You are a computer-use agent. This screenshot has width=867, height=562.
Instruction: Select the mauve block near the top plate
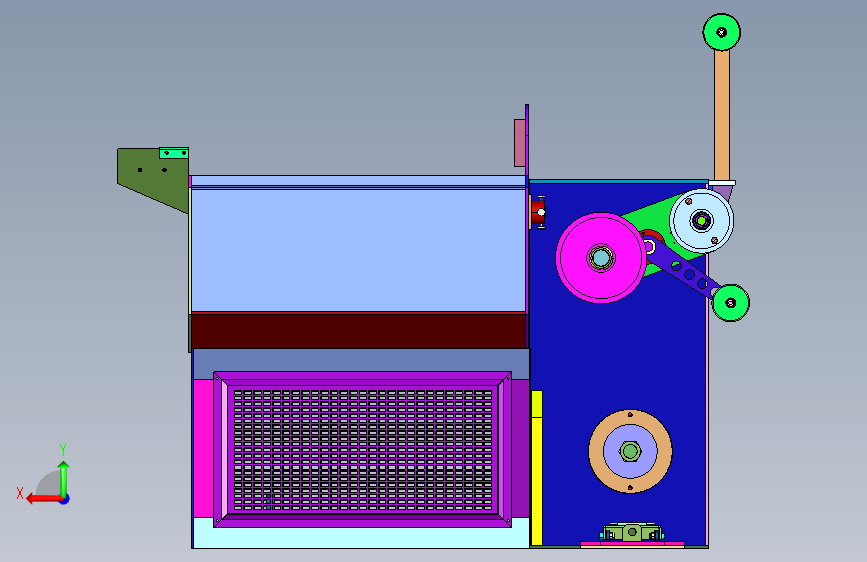(520, 143)
